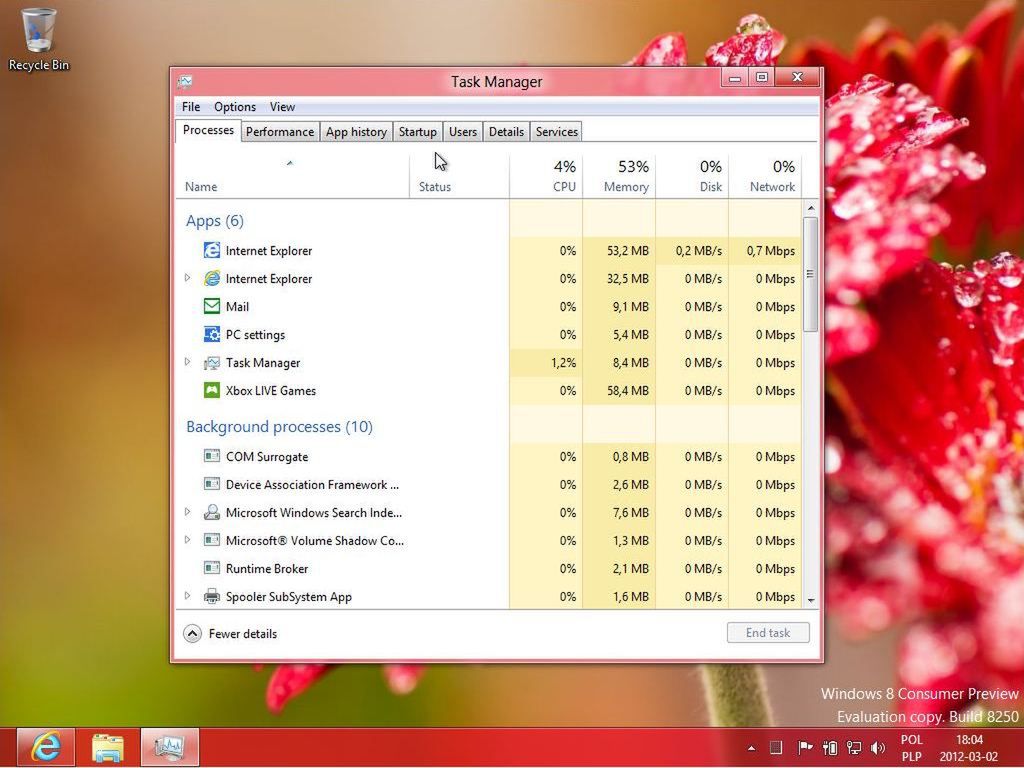Select the PC settings row text
This screenshot has width=1024, height=768.
point(255,334)
